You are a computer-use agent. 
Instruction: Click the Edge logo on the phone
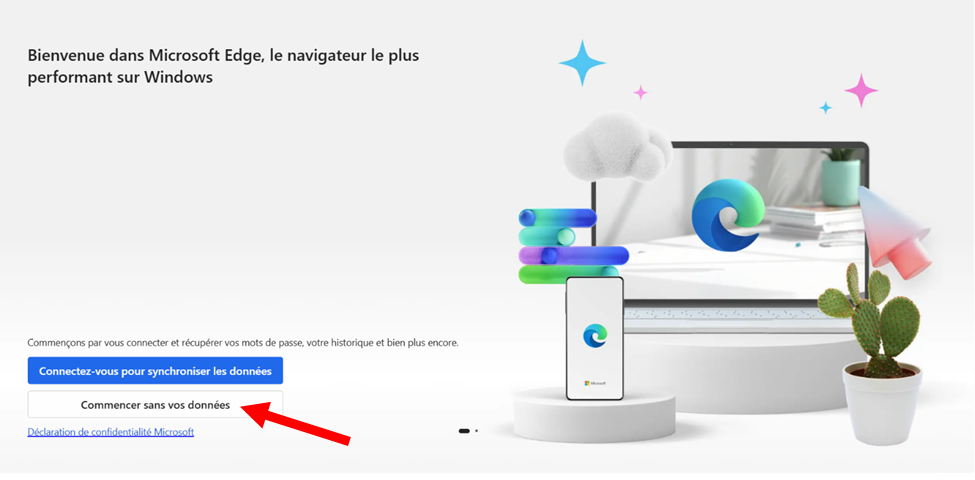tap(594, 335)
